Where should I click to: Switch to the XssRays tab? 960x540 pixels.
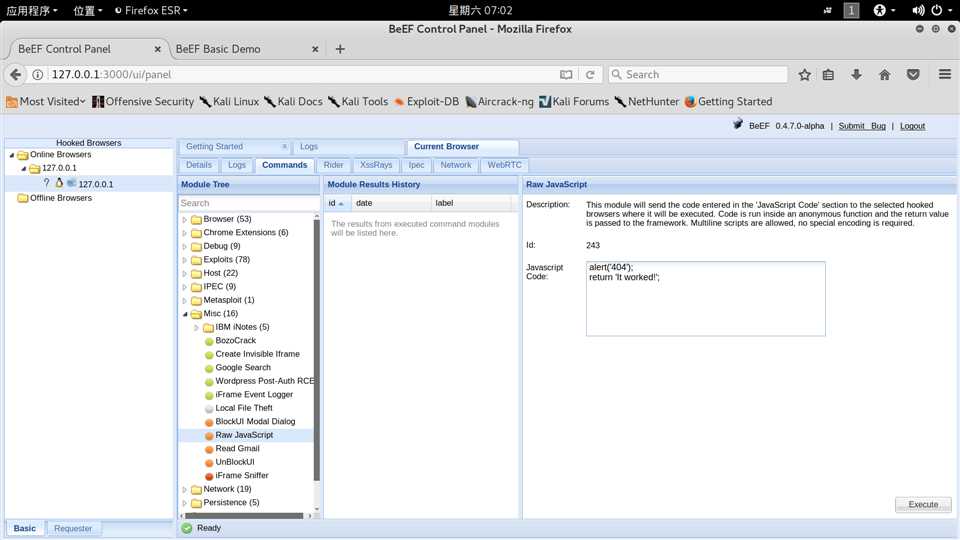(x=376, y=165)
